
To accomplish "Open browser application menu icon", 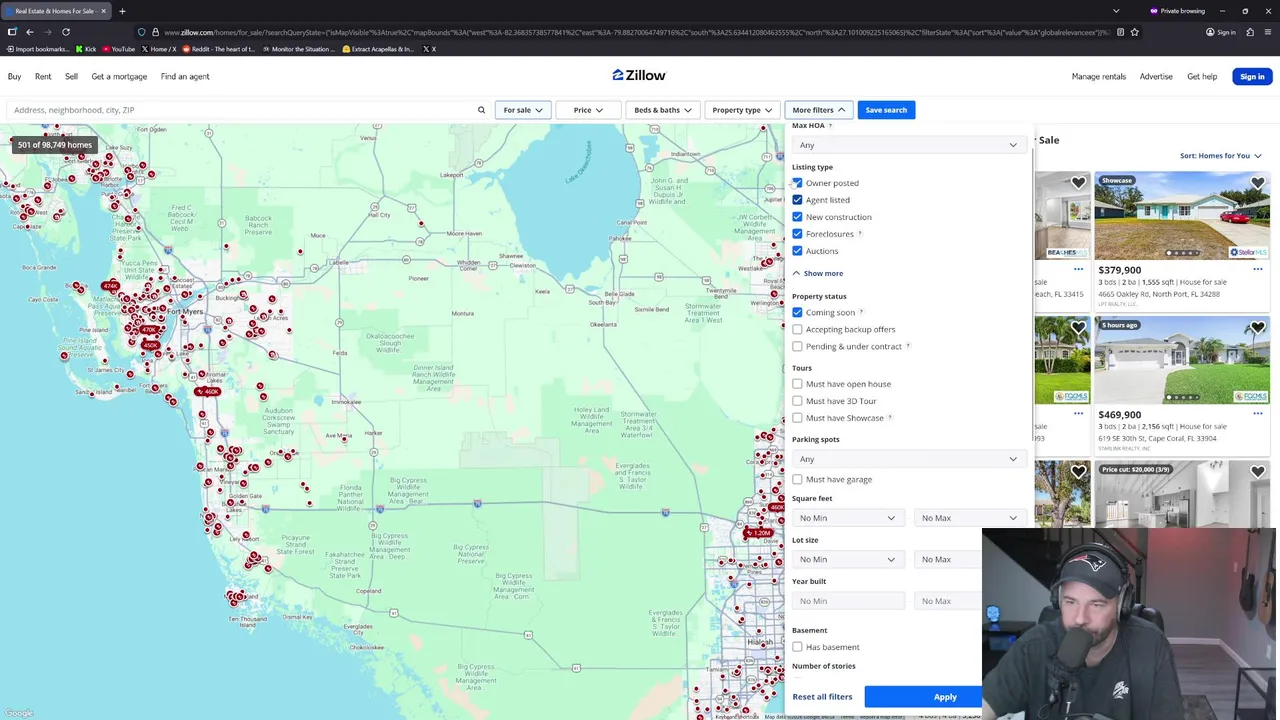I will (x=1267, y=32).
